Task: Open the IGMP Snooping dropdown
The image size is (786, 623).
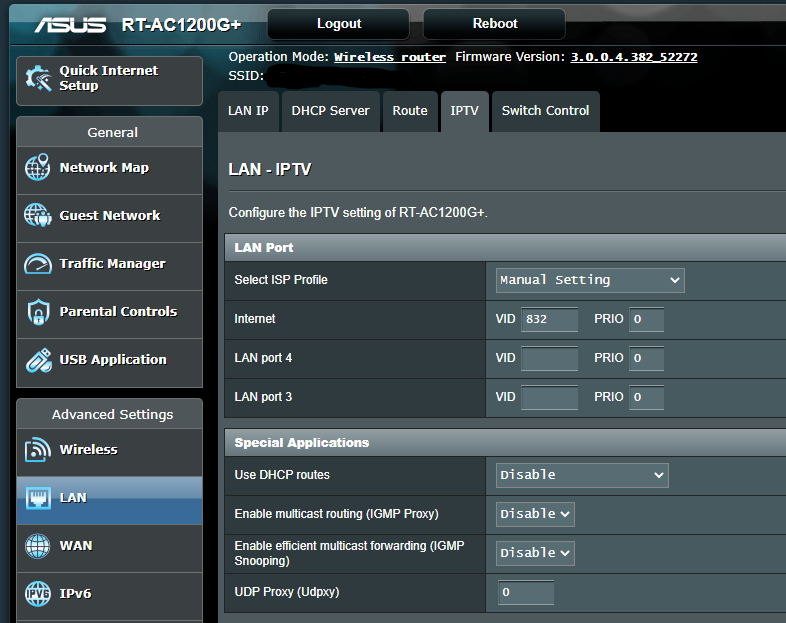Action: click(x=535, y=553)
